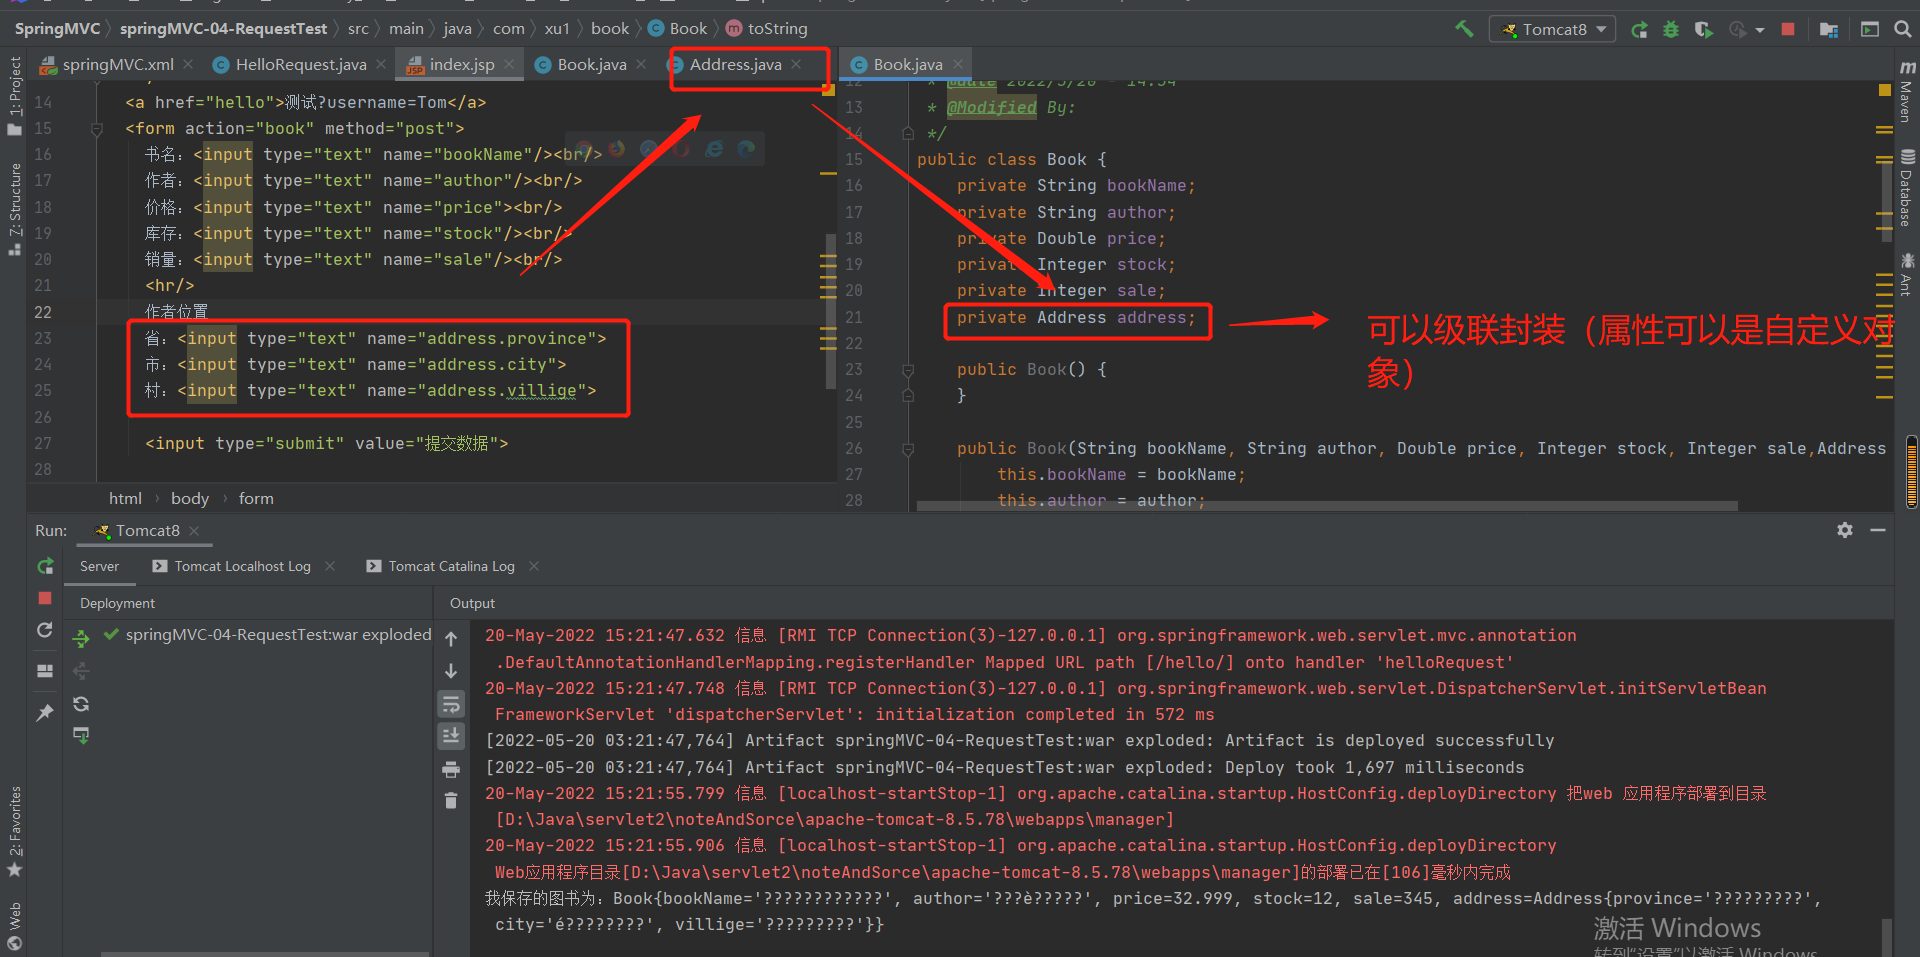This screenshot has width=1920, height=957.
Task: Toggle the Web tool window
Action: [x=14, y=926]
